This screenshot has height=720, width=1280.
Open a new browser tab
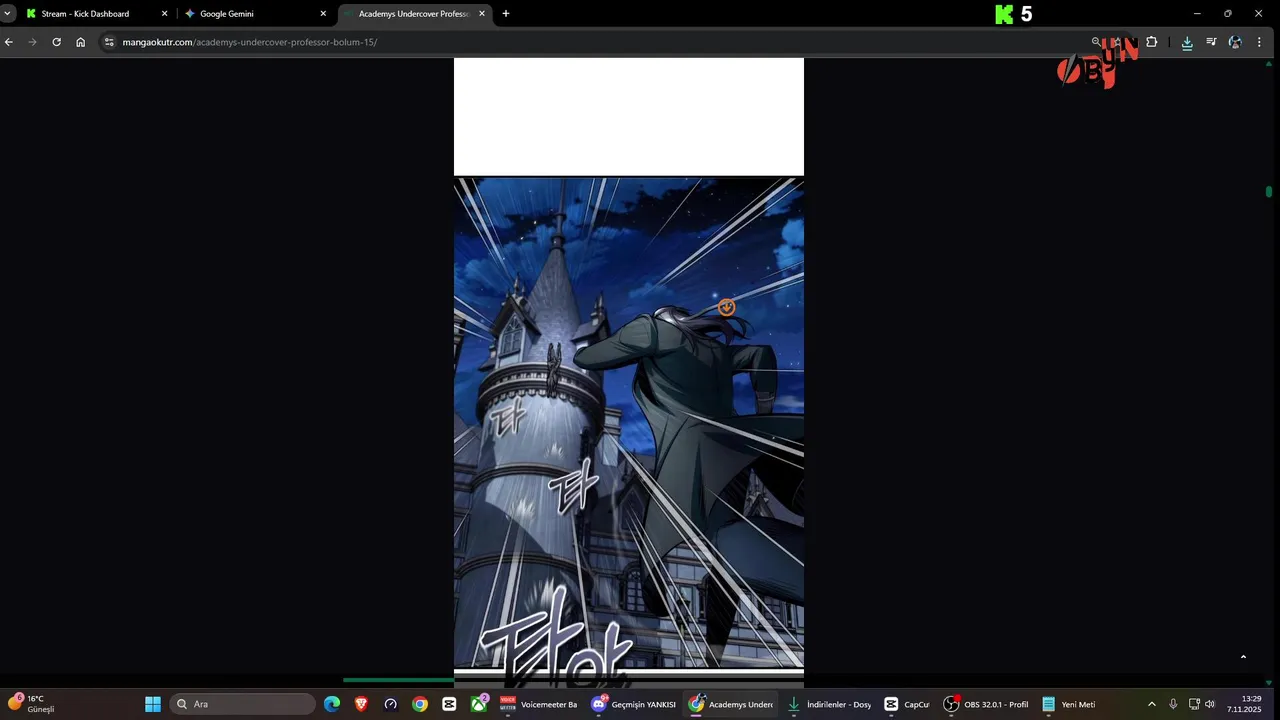pyautogui.click(x=505, y=14)
